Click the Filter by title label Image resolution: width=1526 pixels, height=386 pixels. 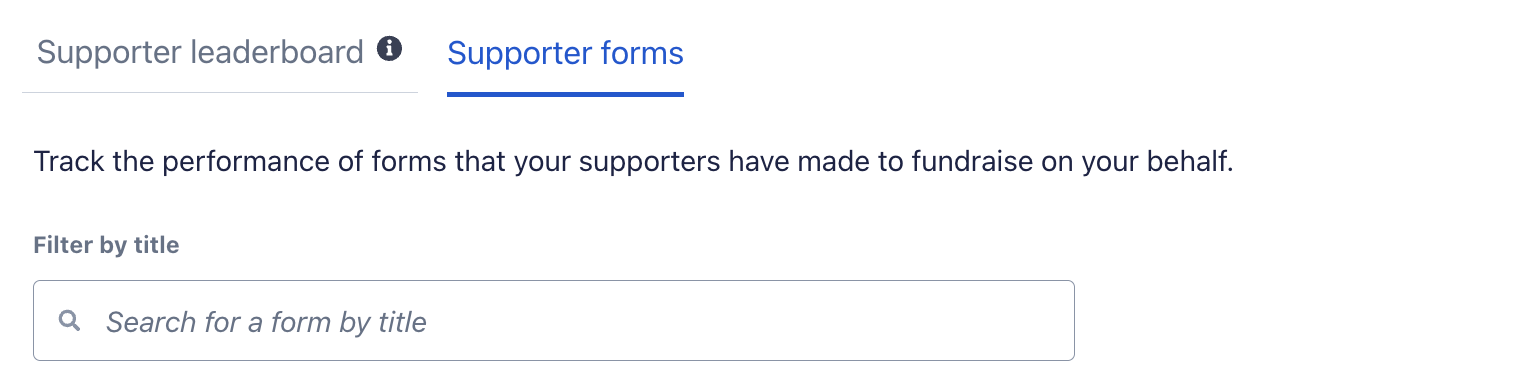coord(106,245)
